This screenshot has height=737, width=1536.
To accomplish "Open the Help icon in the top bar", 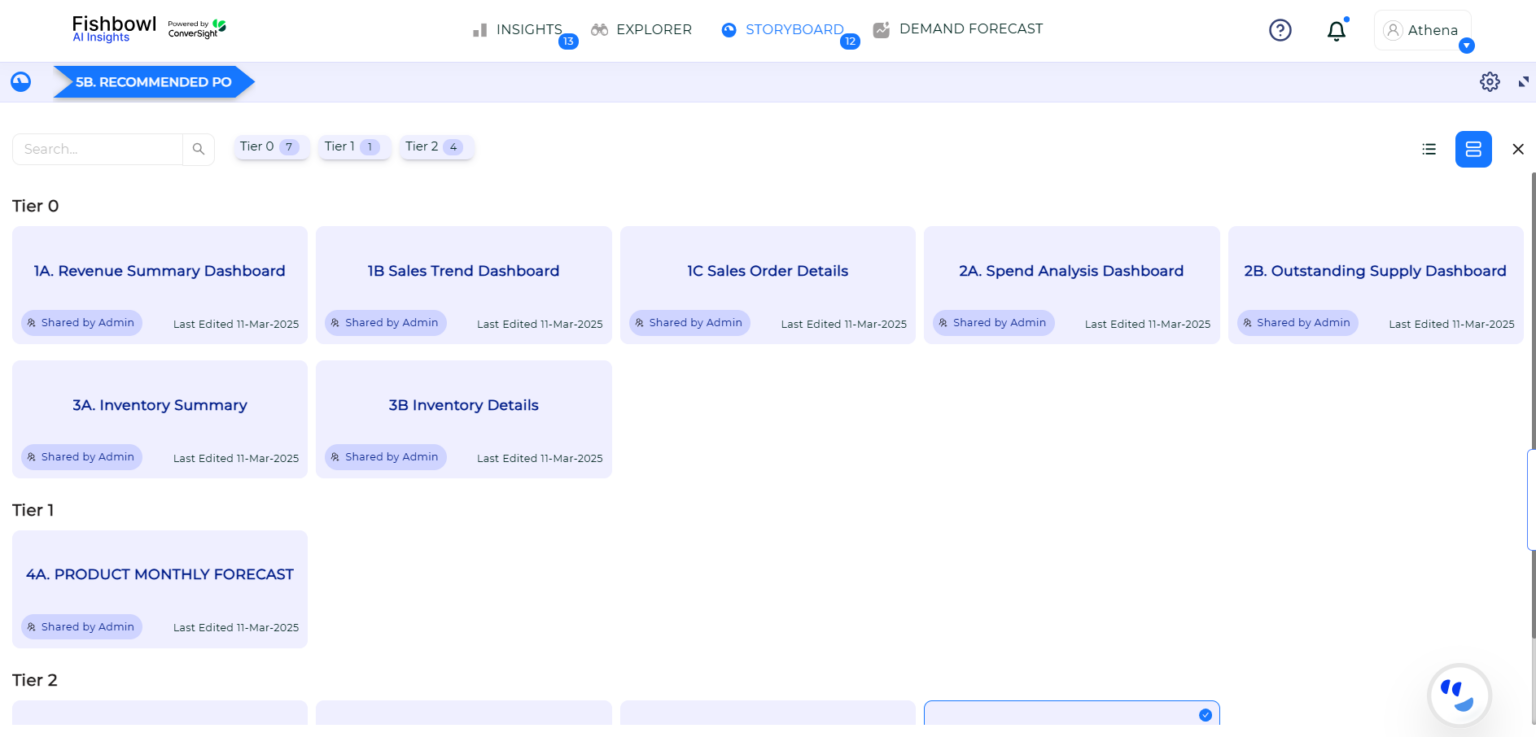I will (x=1280, y=30).
